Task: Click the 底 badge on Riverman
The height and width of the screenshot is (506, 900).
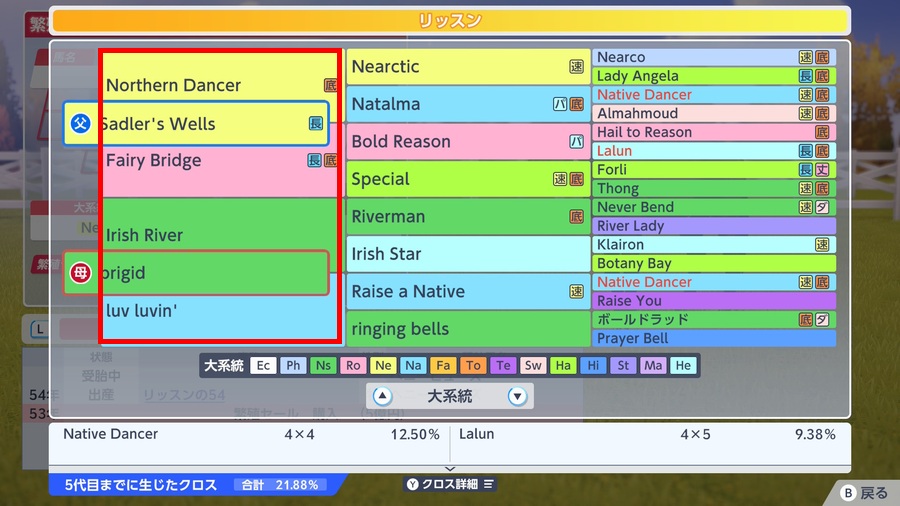Action: point(576,216)
